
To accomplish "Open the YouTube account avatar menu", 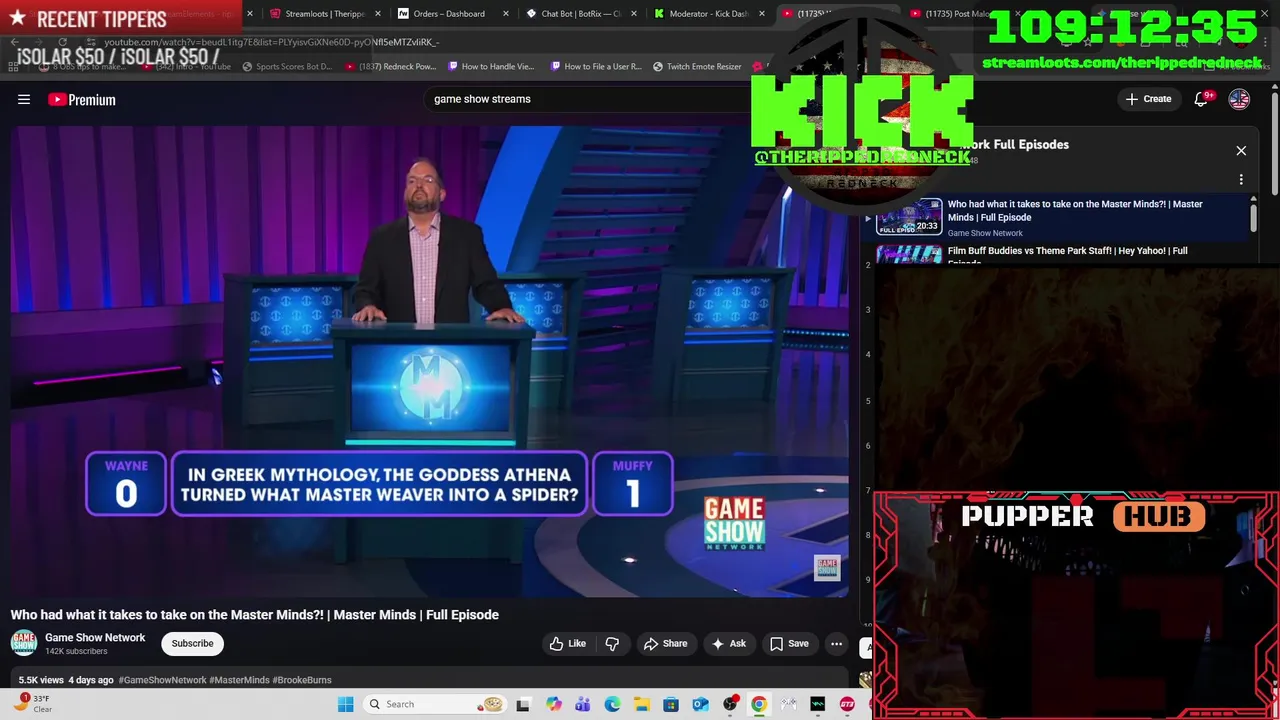I will pyautogui.click(x=1239, y=99).
